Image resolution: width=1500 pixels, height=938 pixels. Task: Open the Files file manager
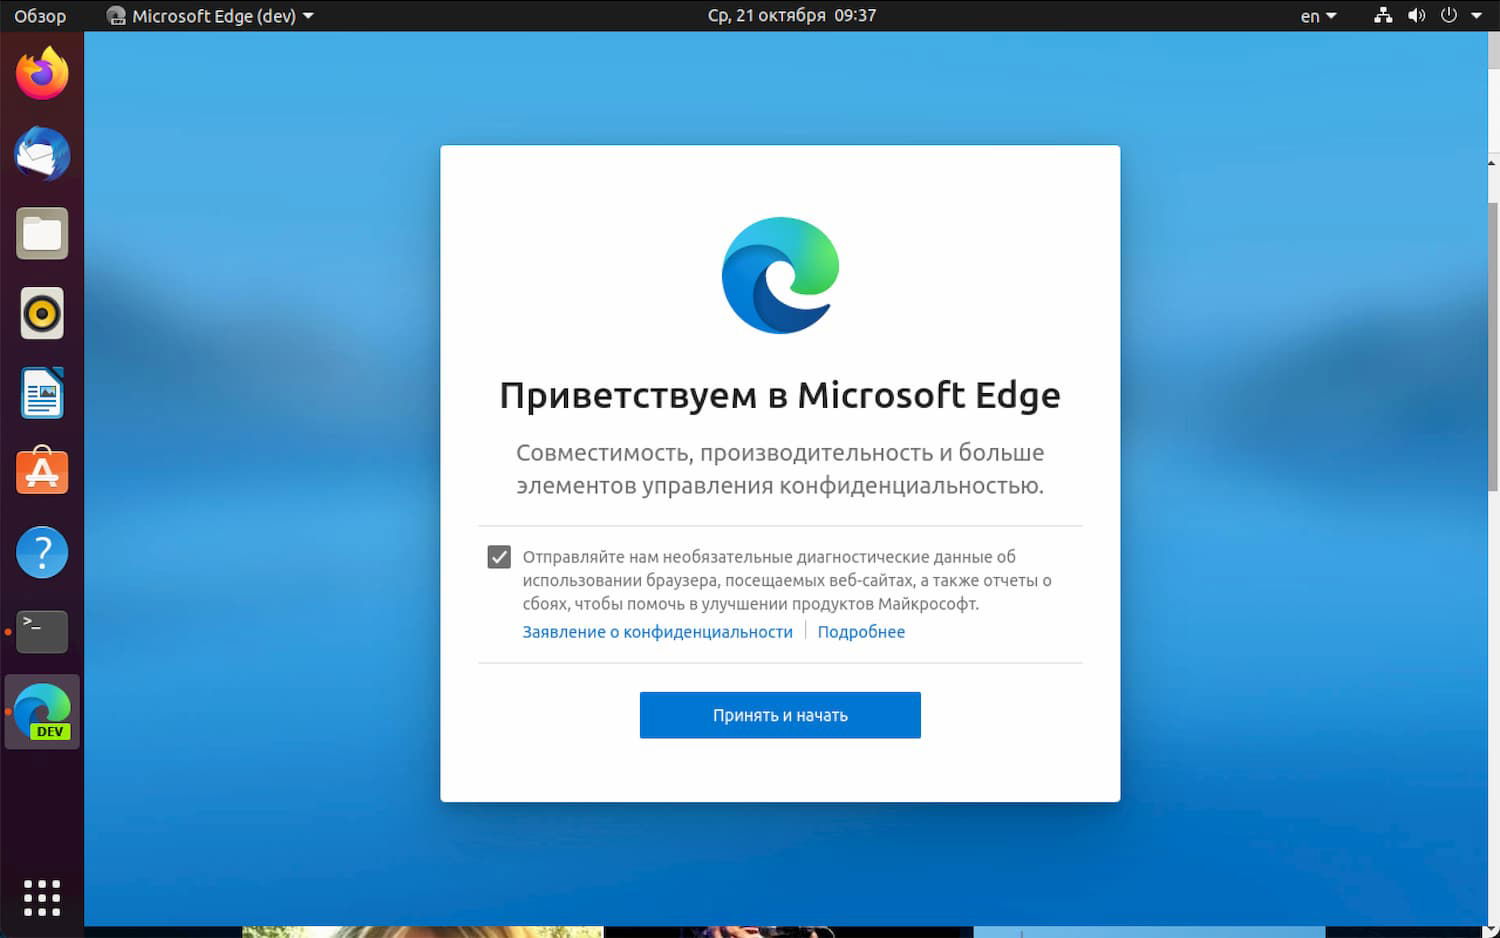point(42,233)
